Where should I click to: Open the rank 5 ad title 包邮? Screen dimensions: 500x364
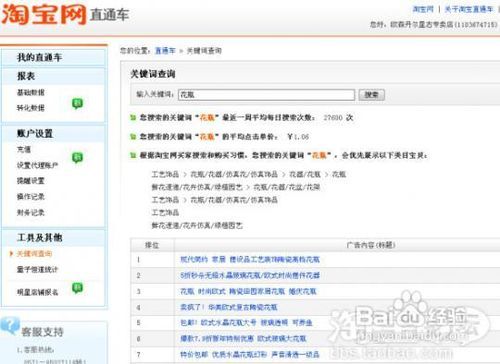[246, 323]
